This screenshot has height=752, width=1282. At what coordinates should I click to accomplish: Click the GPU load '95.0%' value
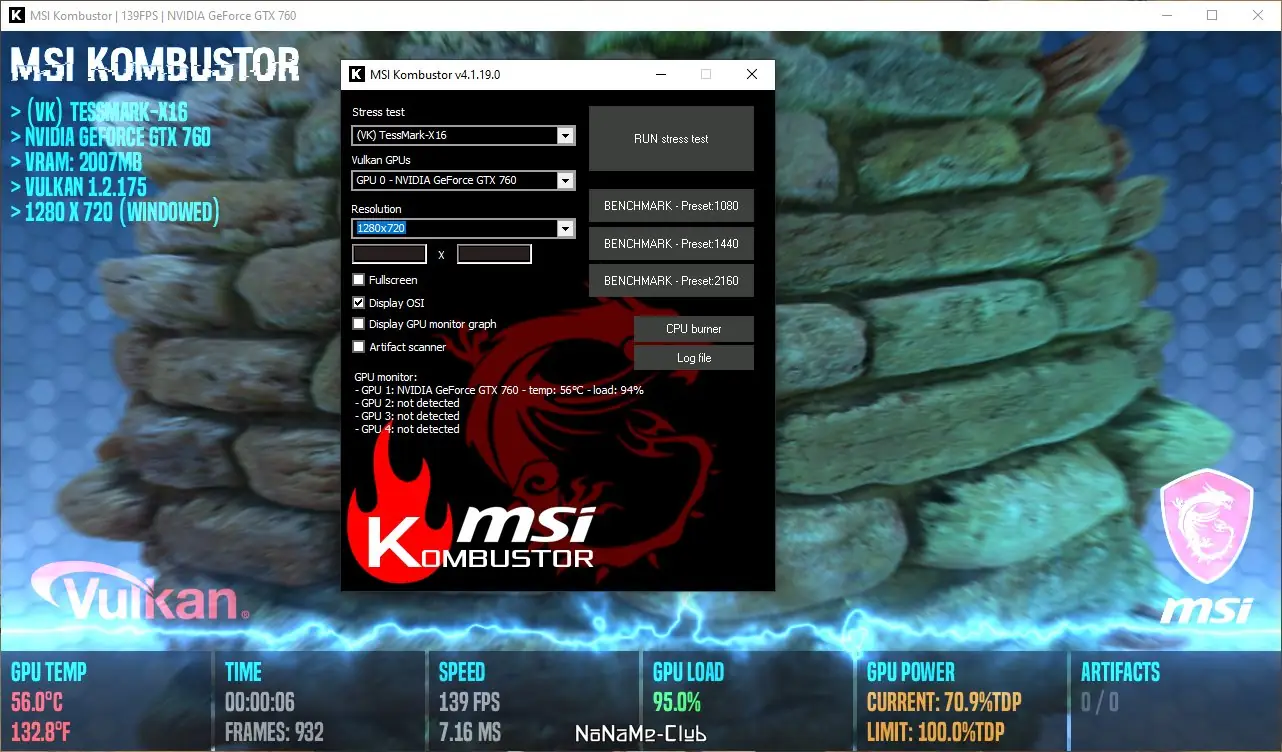point(677,702)
